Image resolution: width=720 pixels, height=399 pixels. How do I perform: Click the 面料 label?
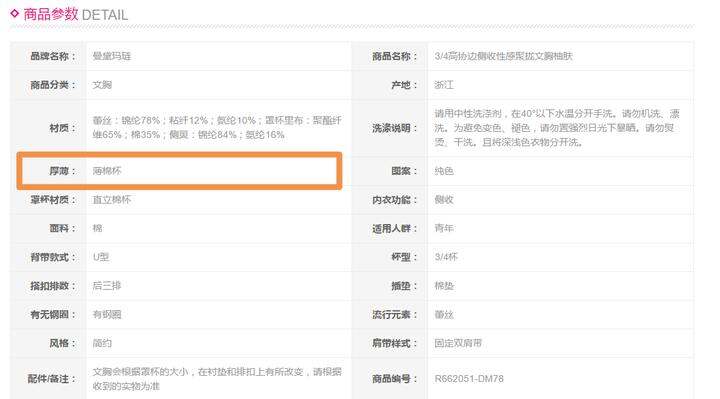click(62, 228)
